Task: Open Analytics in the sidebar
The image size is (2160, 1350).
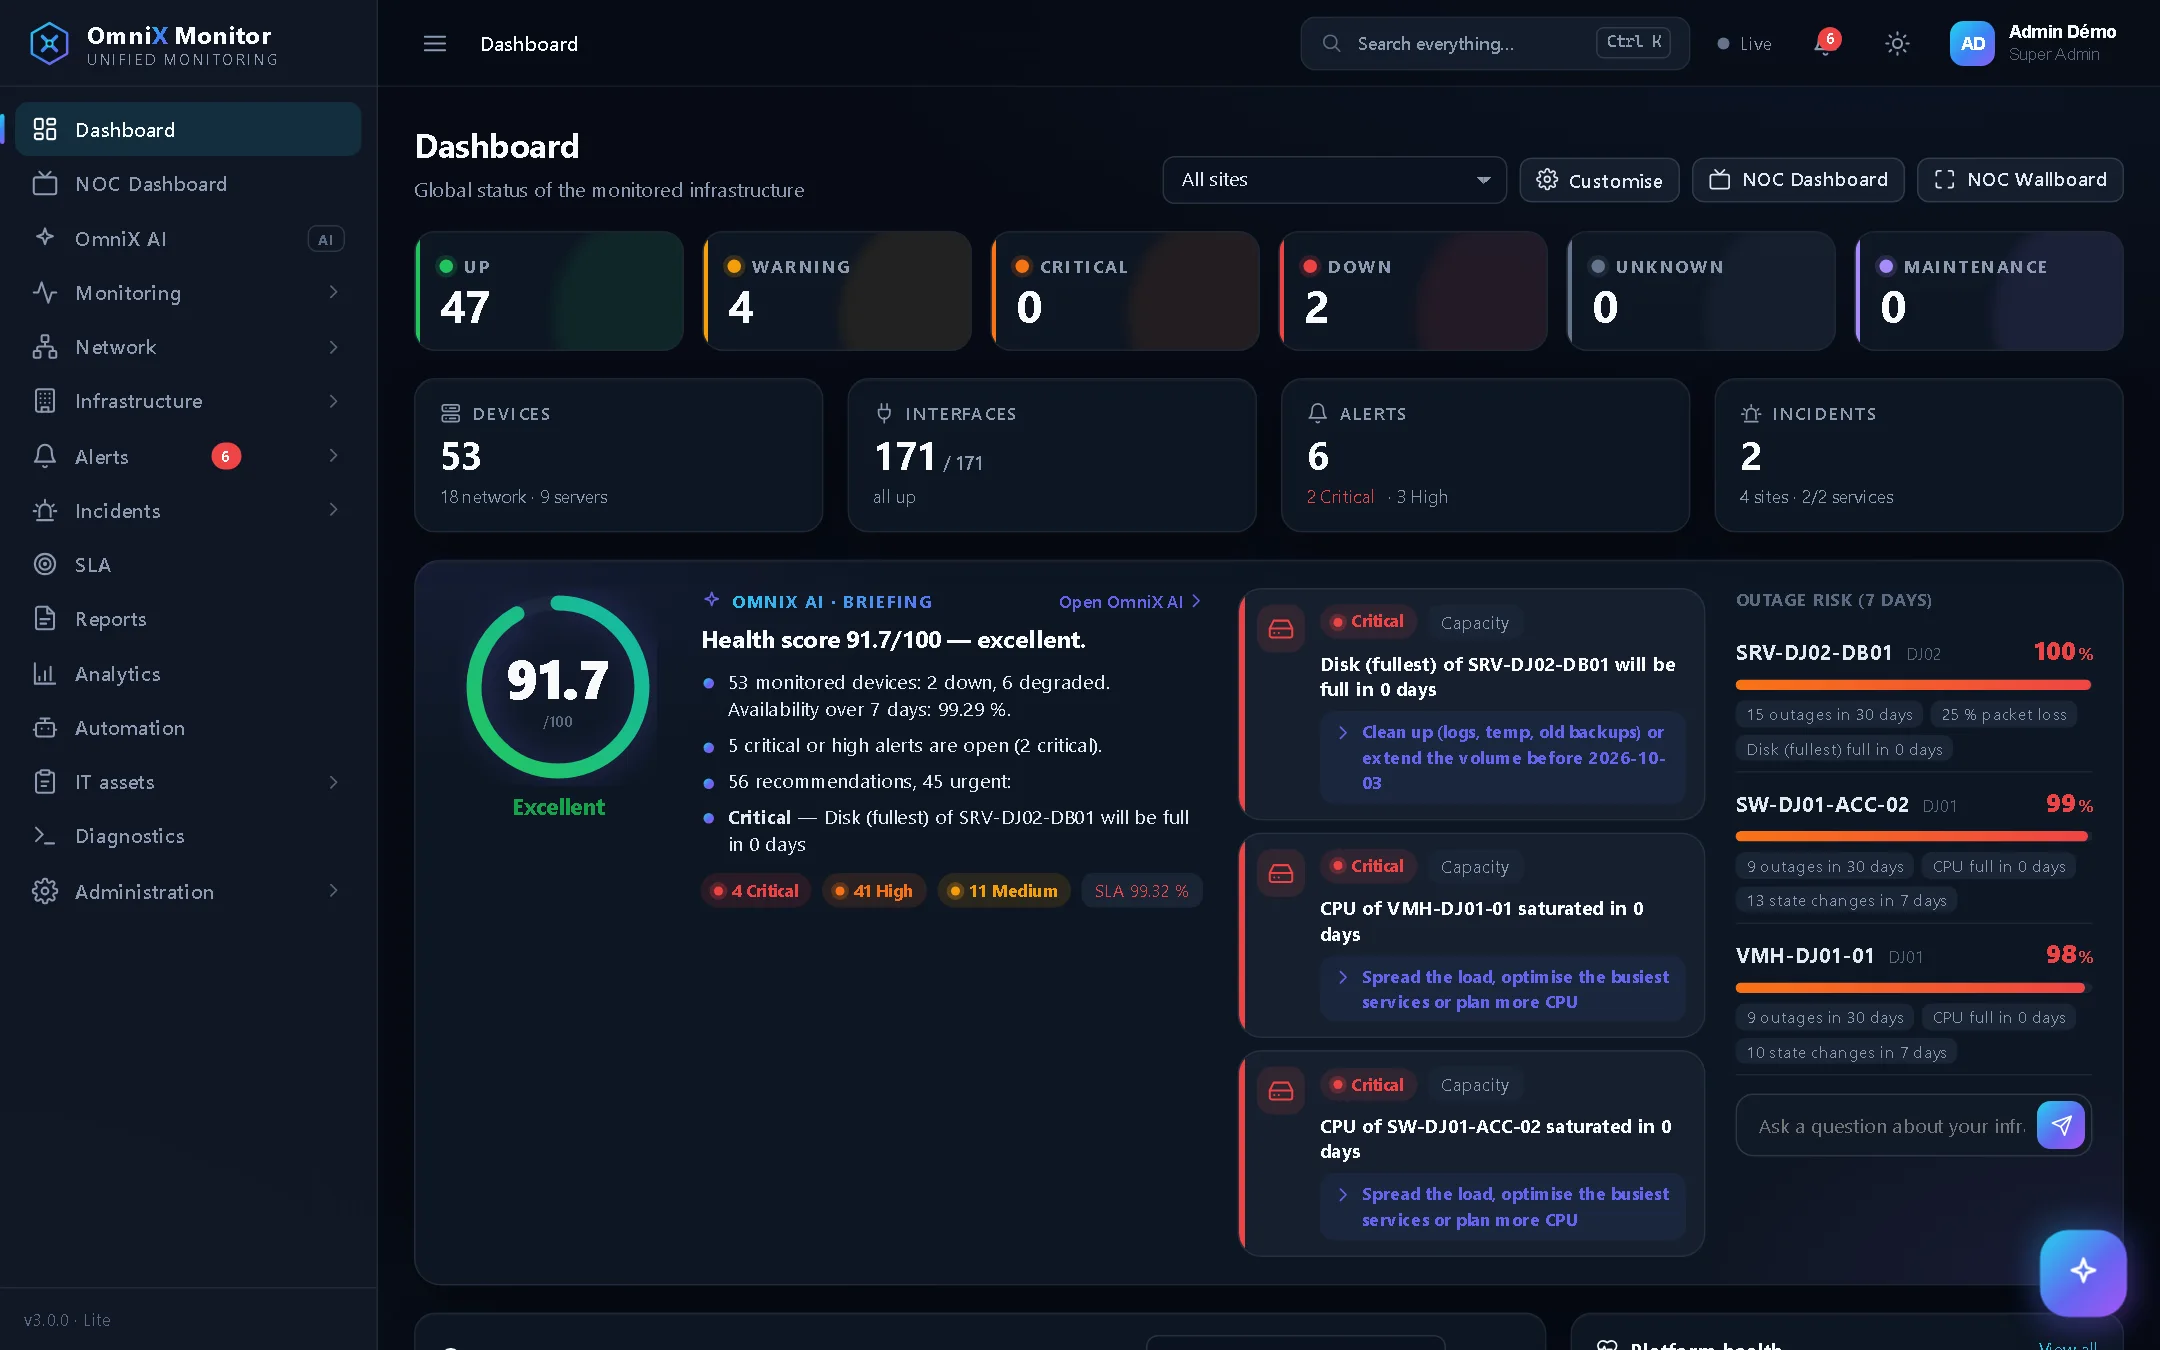Action: point(187,674)
